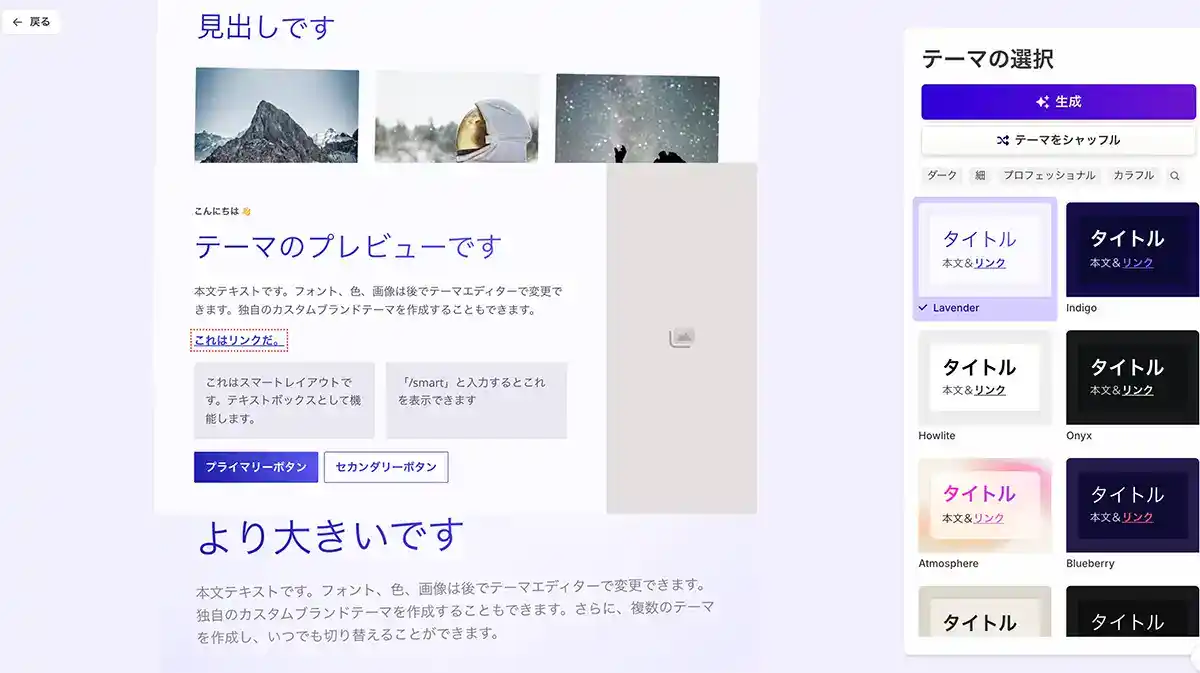
Task: Click the より大きいです heading text
Action: click(331, 537)
